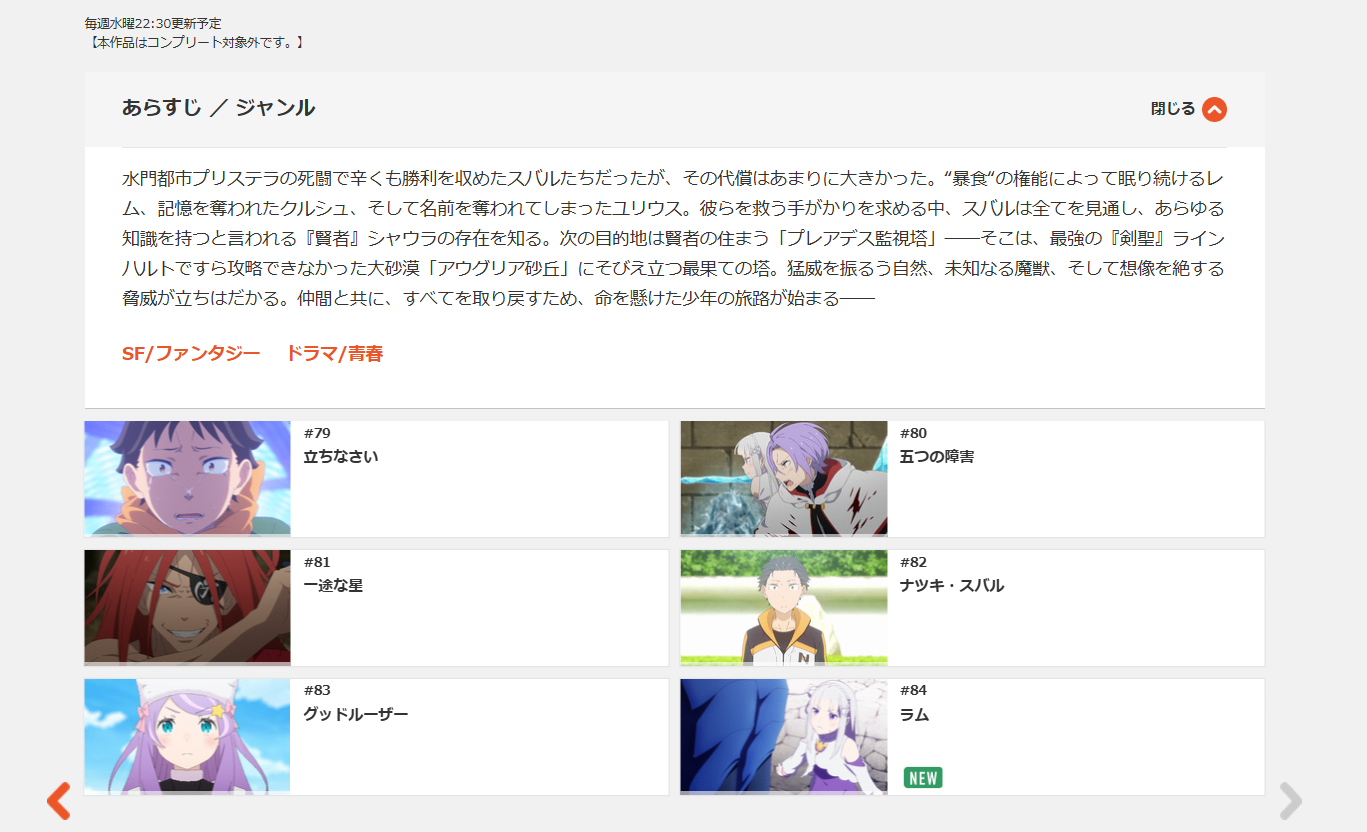Go to previous episodes with orange left arrow
The image size is (1367, 832).
coord(59,801)
